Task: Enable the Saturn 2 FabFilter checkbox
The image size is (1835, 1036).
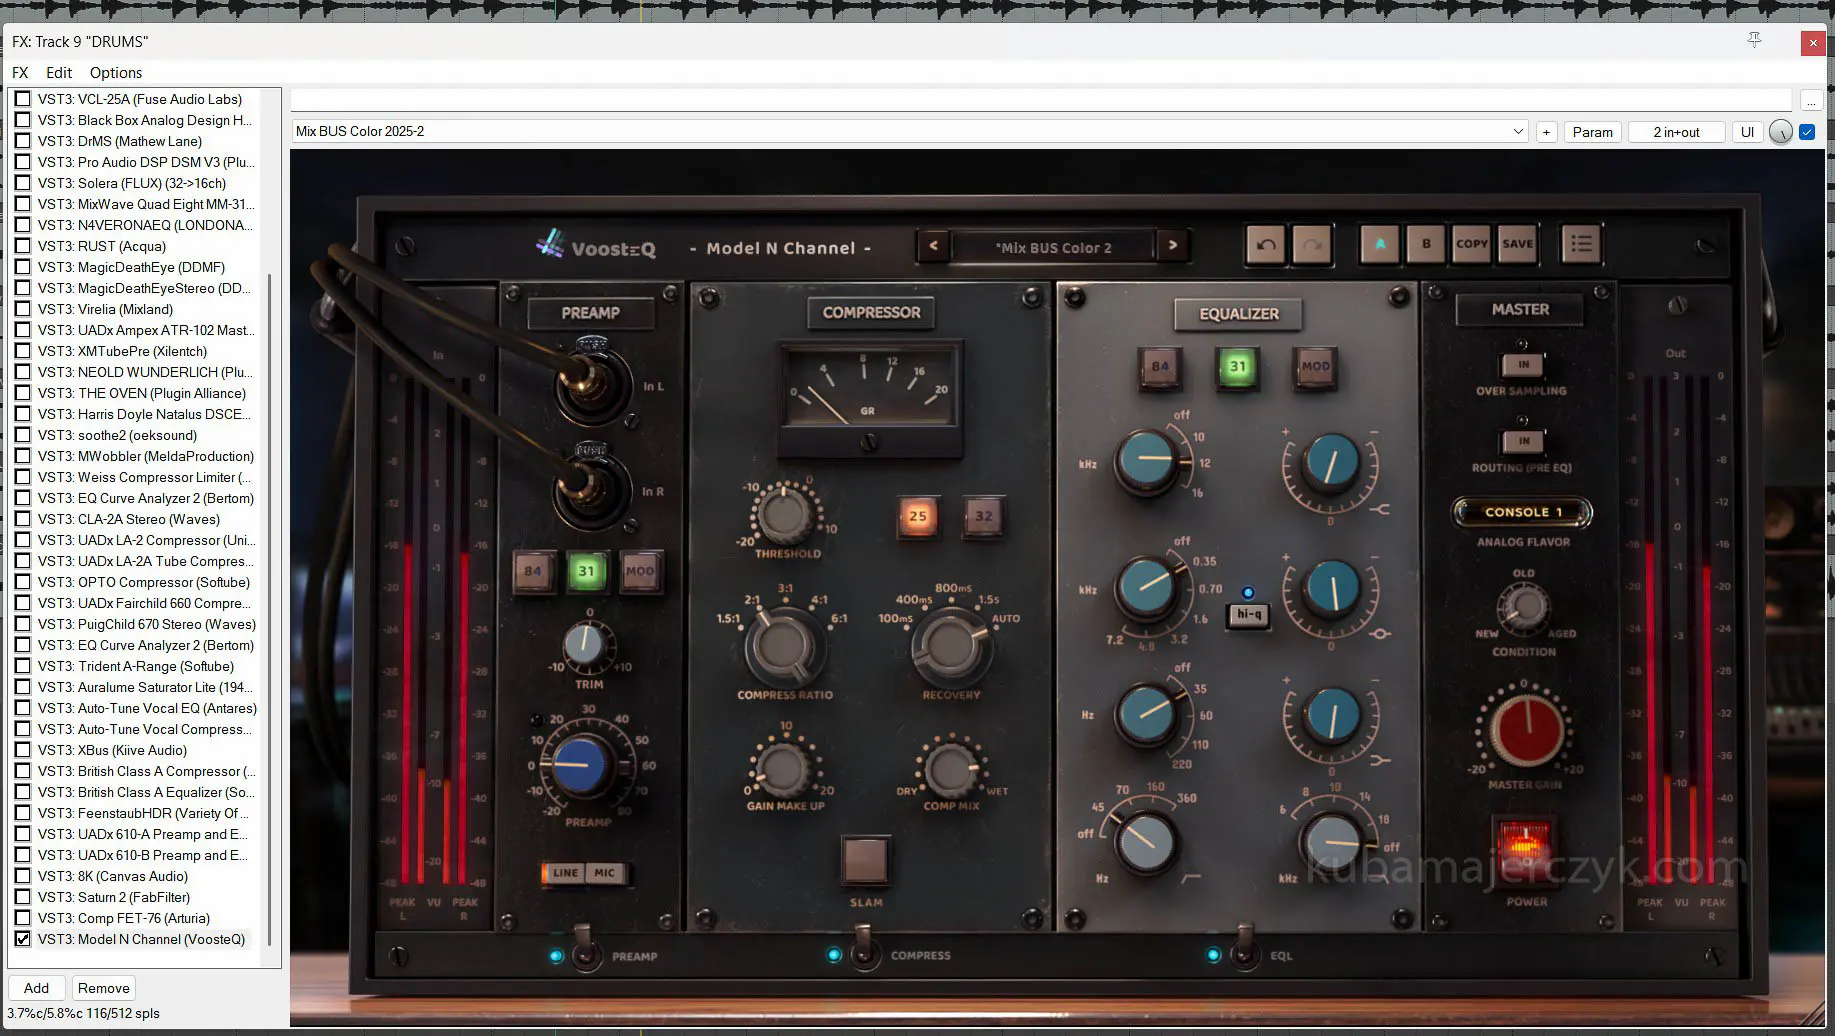Action: (x=23, y=897)
